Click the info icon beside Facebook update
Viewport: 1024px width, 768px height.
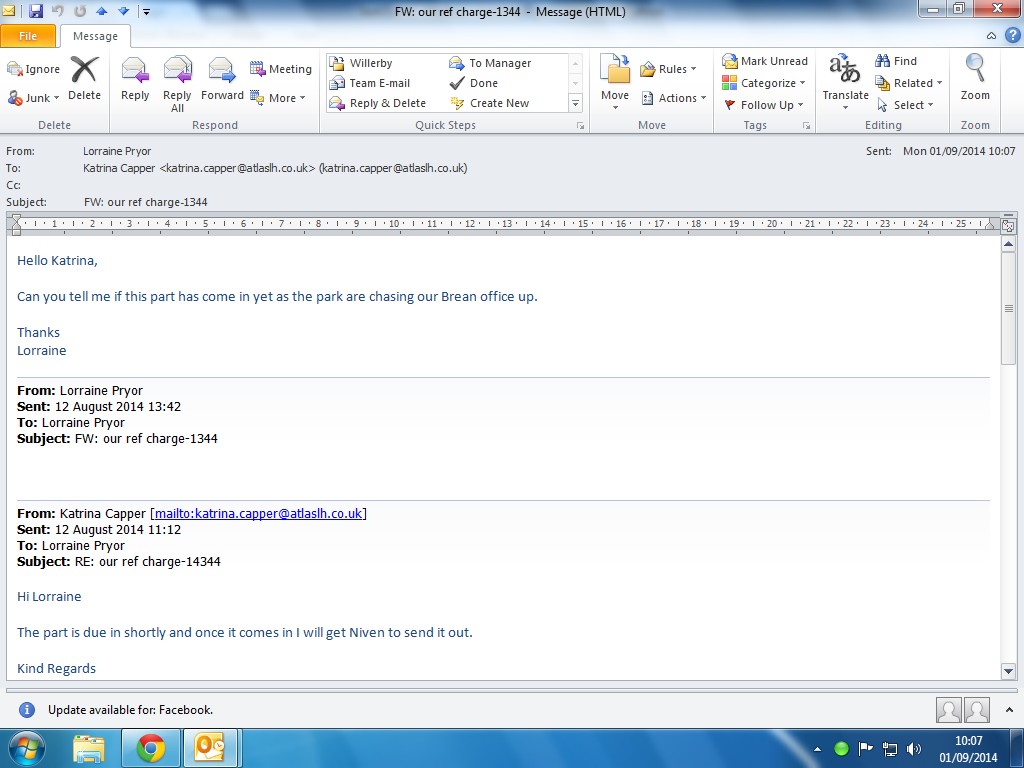[x=27, y=709]
